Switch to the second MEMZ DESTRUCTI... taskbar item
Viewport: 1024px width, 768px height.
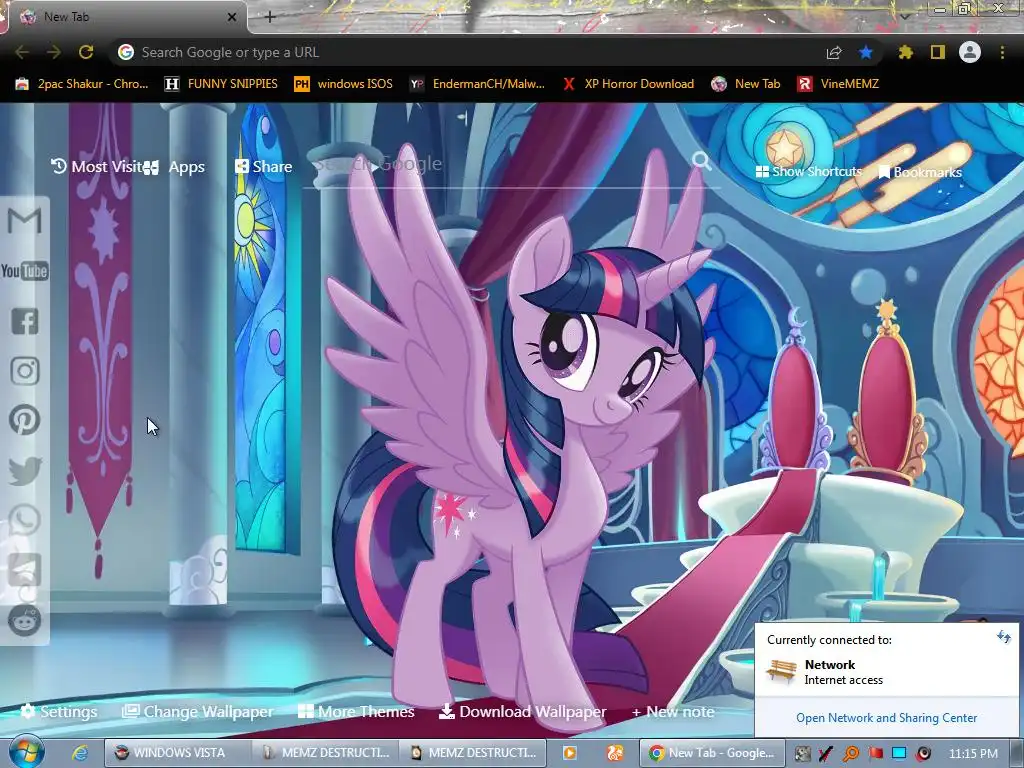point(473,753)
